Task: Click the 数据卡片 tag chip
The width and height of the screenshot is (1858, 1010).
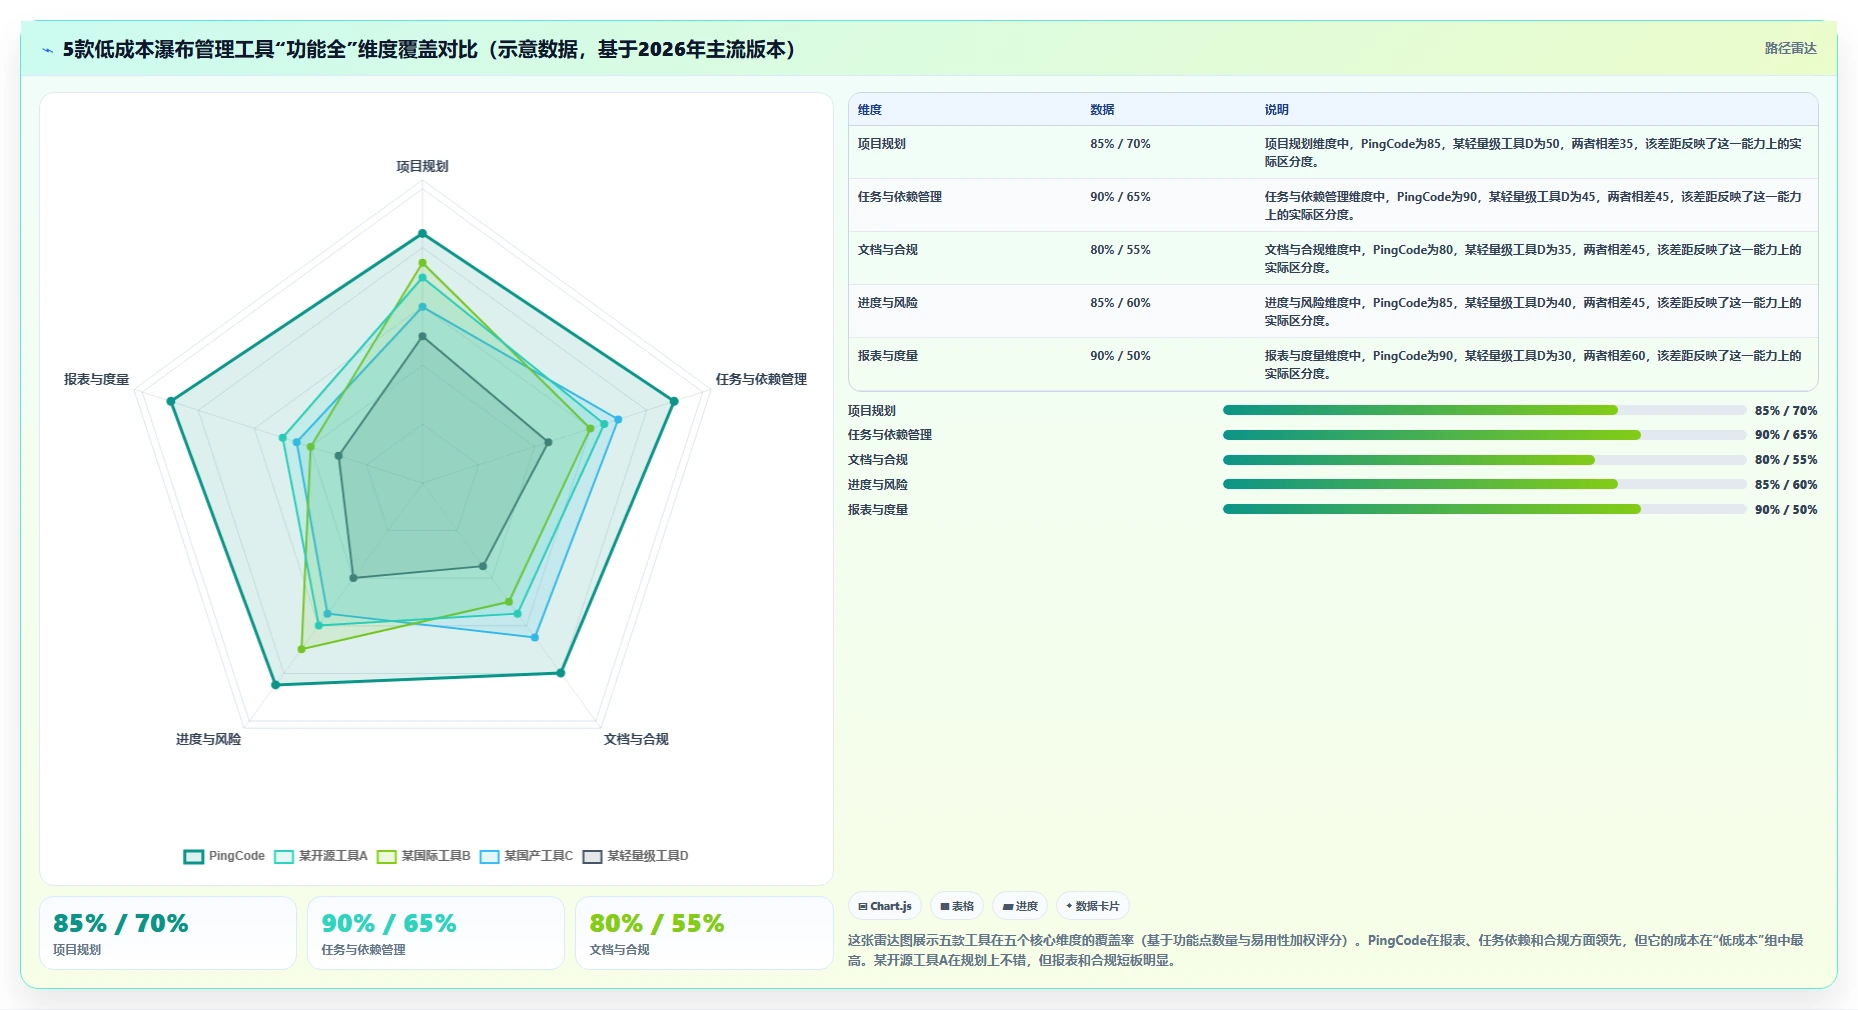Action: (x=1093, y=906)
